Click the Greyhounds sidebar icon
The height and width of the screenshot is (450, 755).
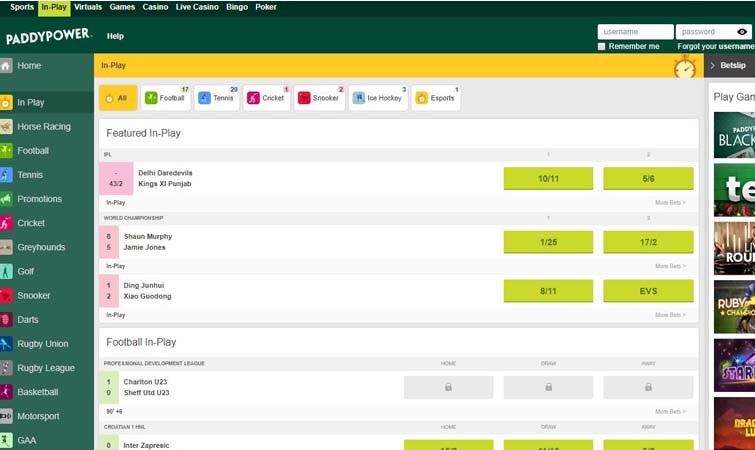tap(7, 247)
